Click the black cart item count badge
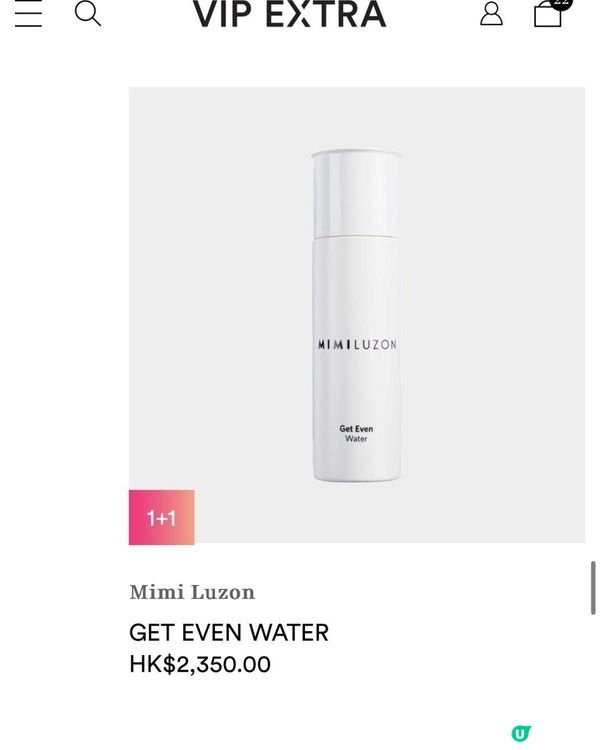 coord(561,4)
